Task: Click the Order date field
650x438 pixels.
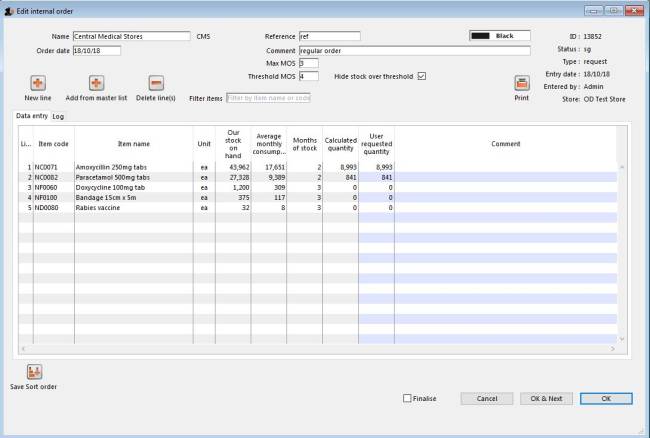Action: click(96, 50)
